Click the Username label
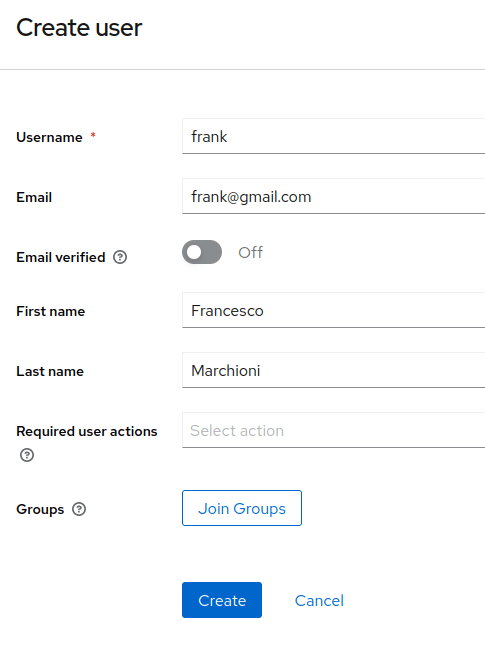The image size is (485, 650). click(x=49, y=137)
